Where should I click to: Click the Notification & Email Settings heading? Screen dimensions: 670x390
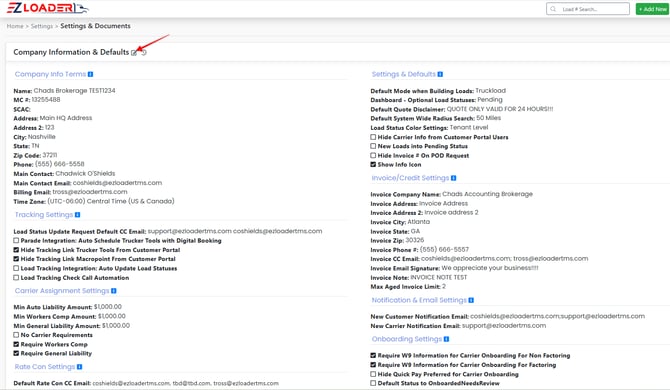419,300
